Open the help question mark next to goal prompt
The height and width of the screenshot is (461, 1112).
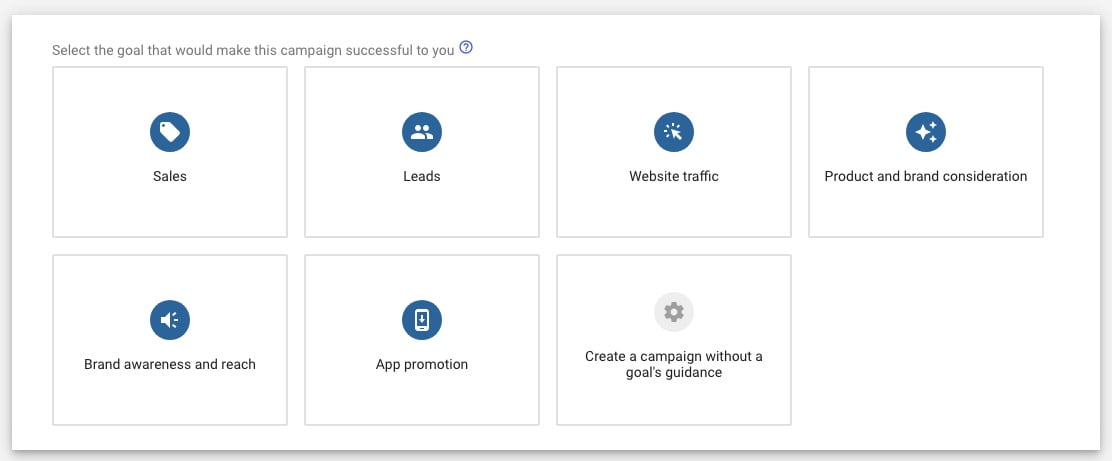[466, 48]
